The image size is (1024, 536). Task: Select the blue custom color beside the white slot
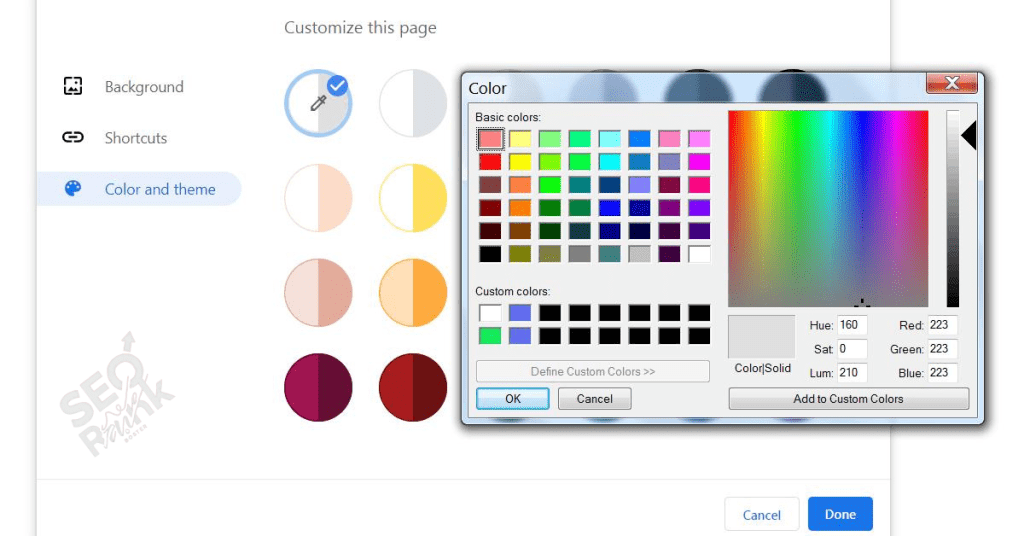coord(520,313)
